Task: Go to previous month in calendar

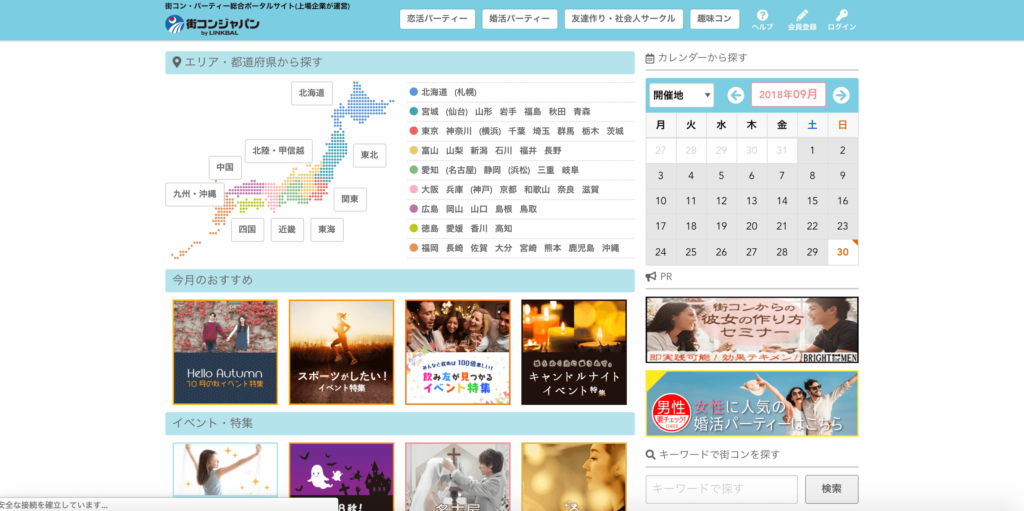Action: (736, 95)
